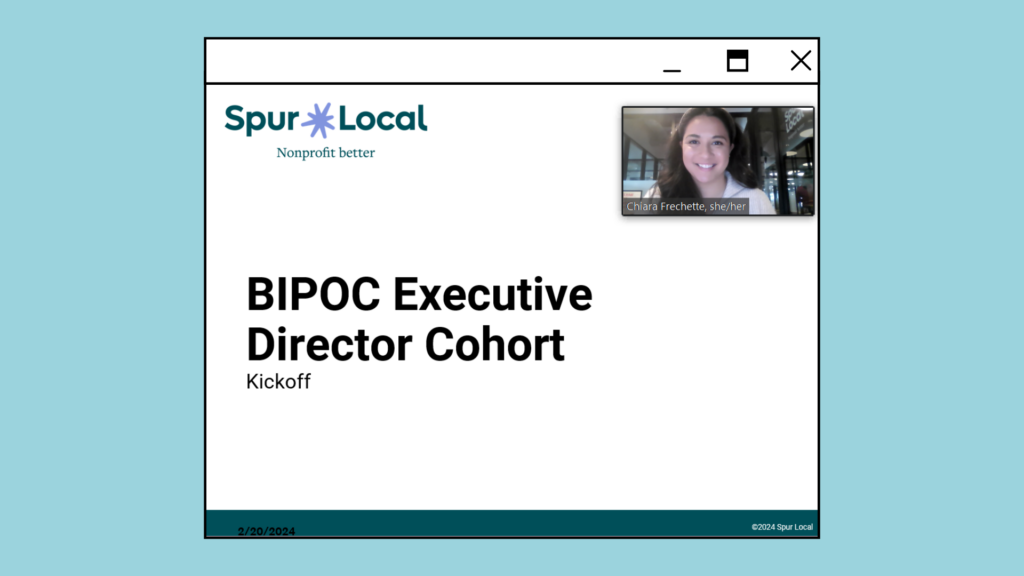Screen dimensions: 1024x576
Task: Click the 'Nonprofit better' tagline
Action: (x=325, y=153)
